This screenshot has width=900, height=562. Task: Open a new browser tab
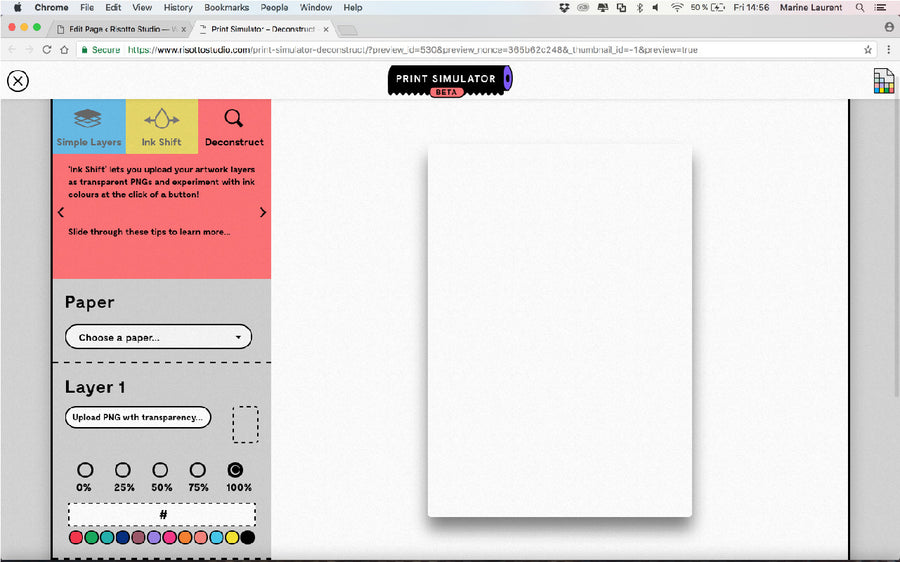(x=347, y=29)
